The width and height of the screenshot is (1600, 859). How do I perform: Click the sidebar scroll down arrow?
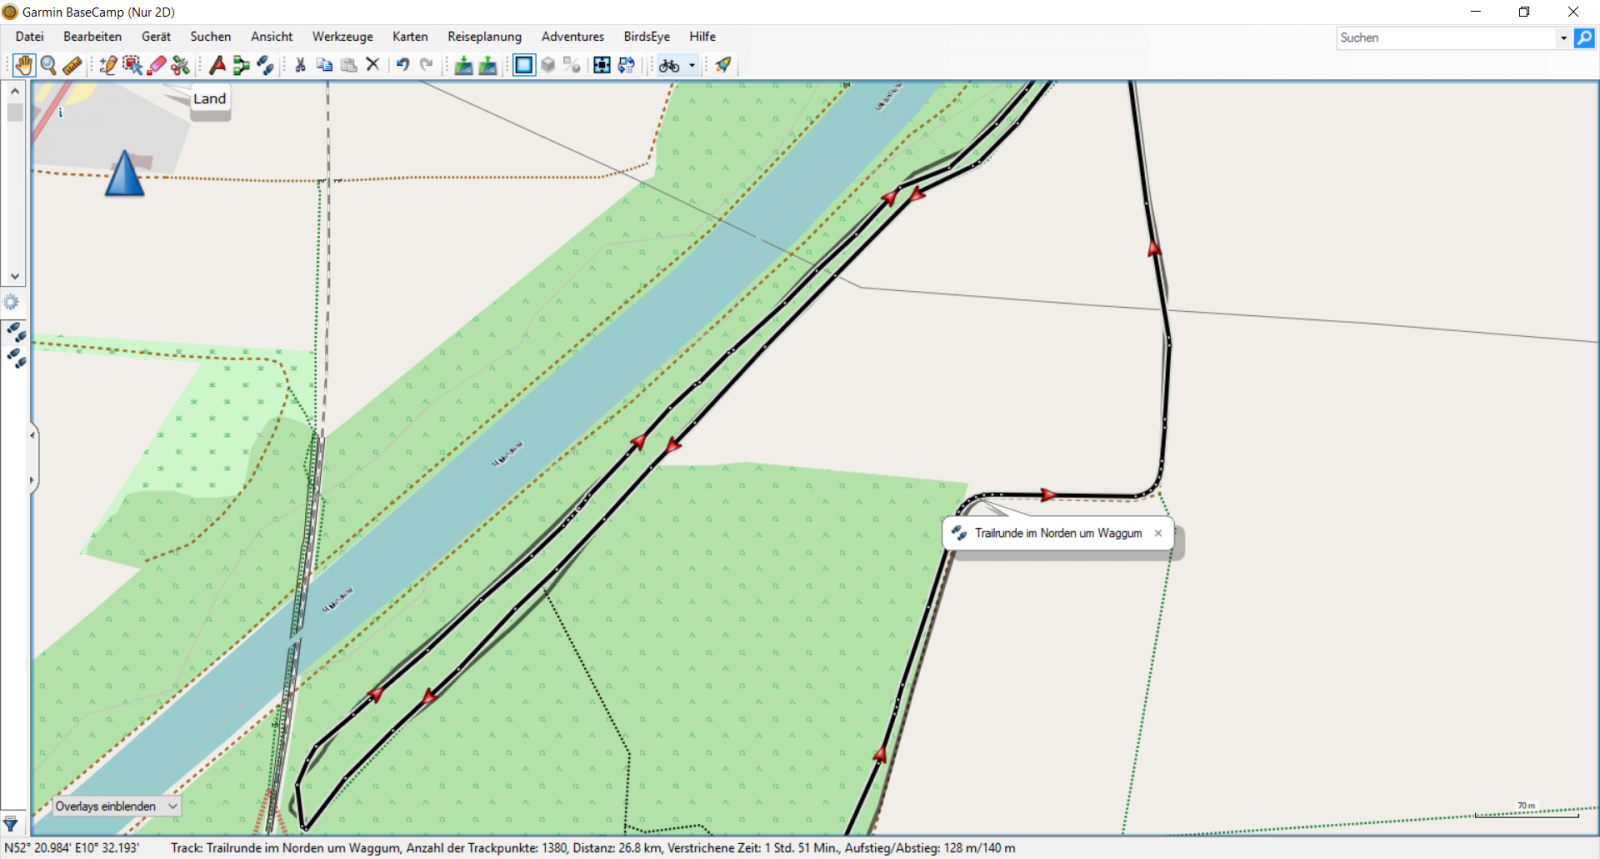click(15, 276)
